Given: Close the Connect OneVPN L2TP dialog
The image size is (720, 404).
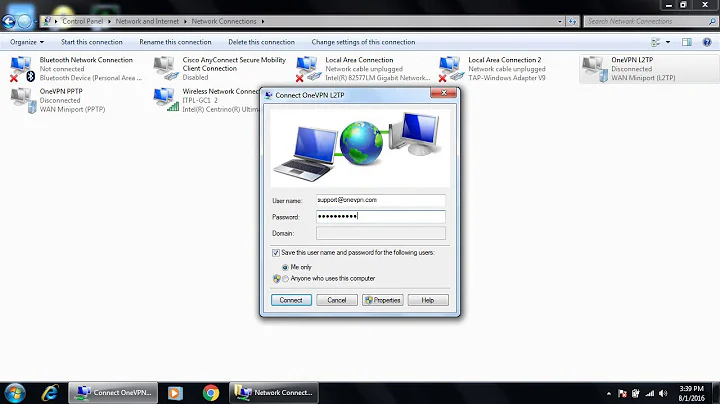Looking at the screenshot, I should tap(444, 93).
